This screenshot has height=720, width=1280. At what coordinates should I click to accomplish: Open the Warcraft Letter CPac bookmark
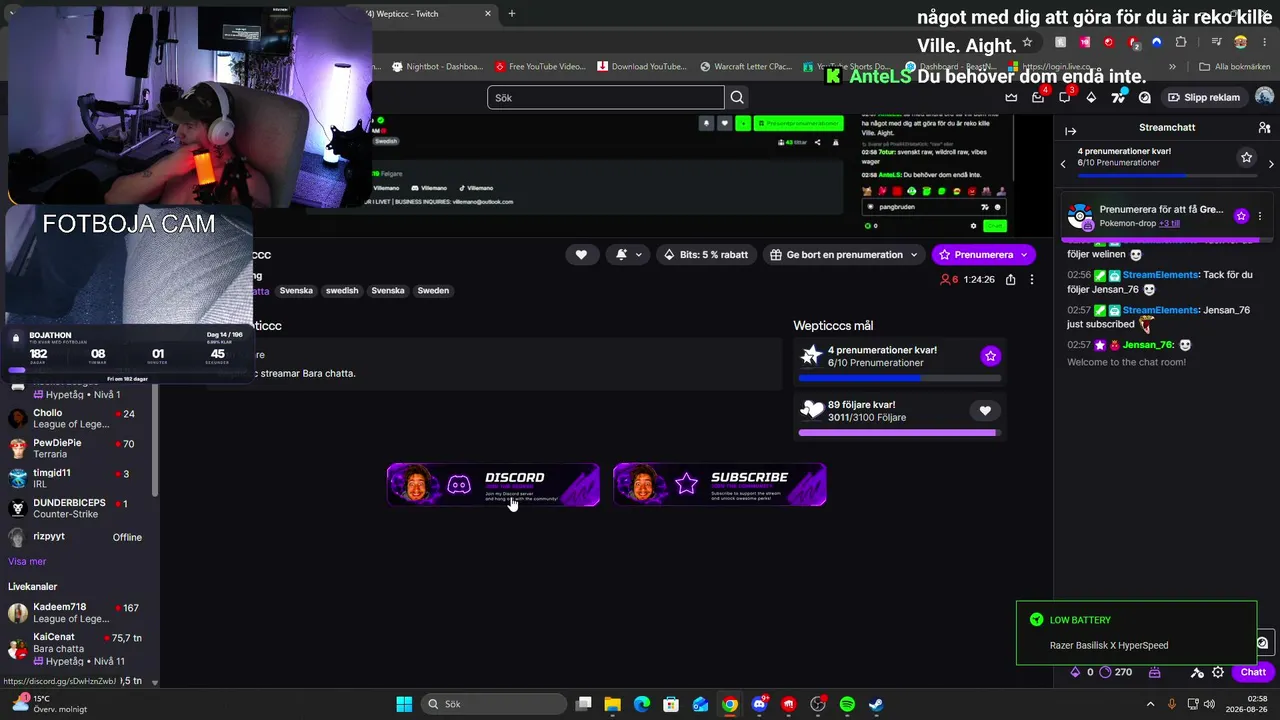tap(745, 67)
